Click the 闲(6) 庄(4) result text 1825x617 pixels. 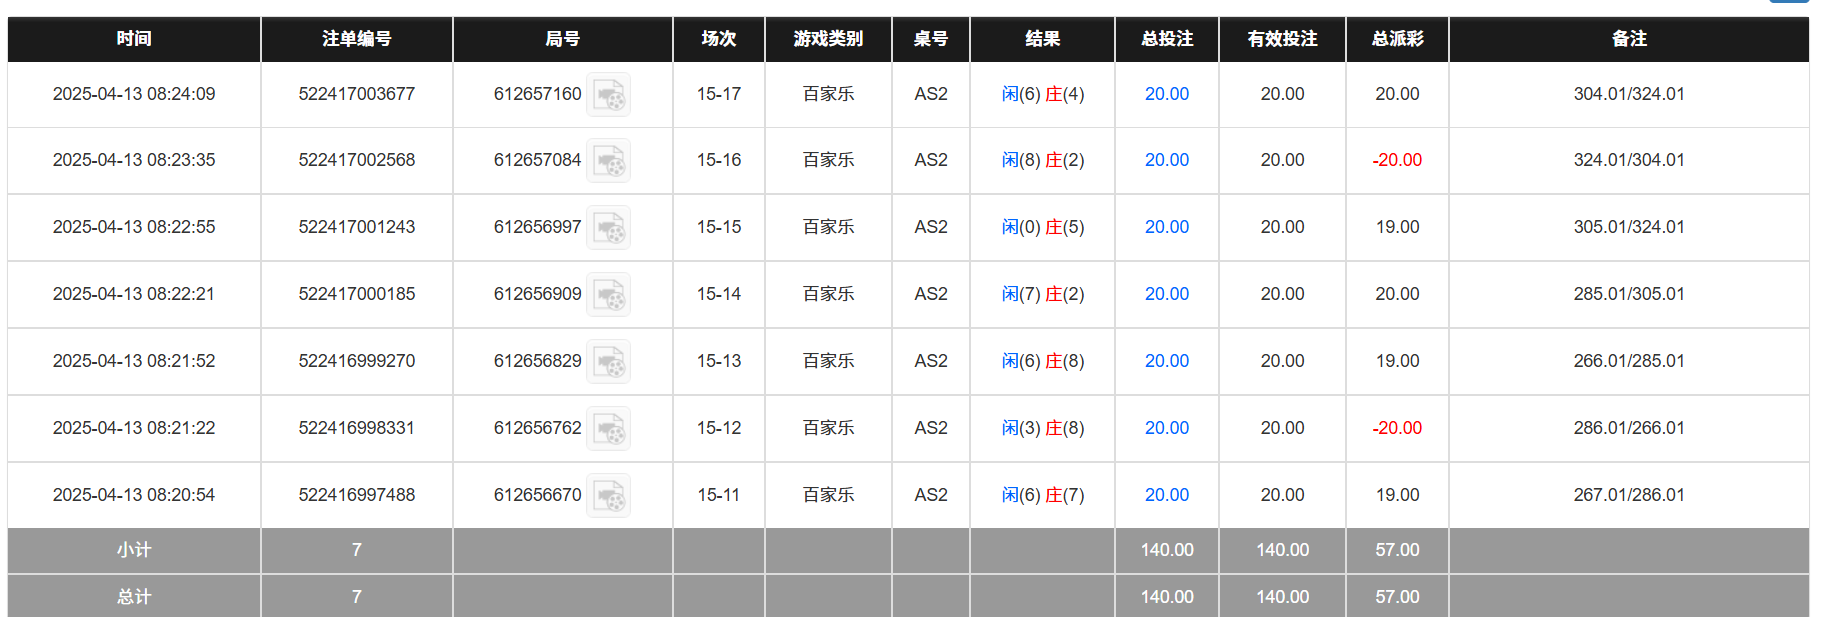tap(1041, 95)
